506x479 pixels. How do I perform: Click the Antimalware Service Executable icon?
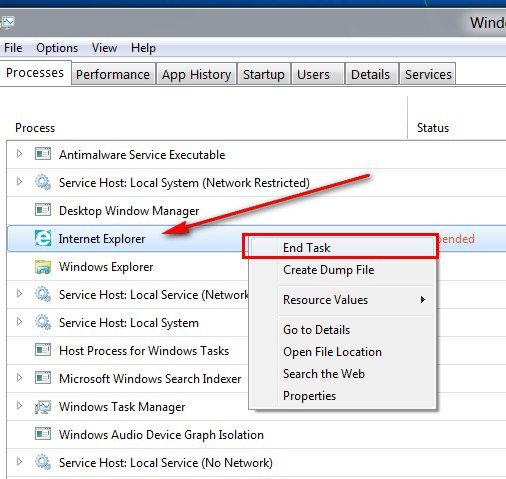[x=43, y=154]
